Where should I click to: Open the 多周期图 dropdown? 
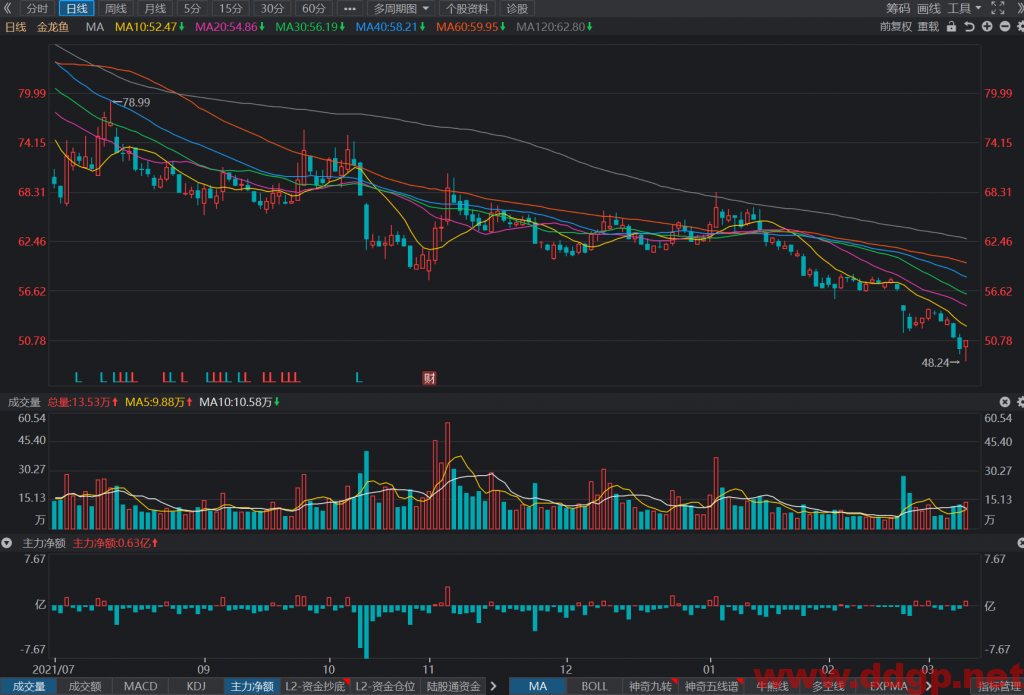(402, 8)
